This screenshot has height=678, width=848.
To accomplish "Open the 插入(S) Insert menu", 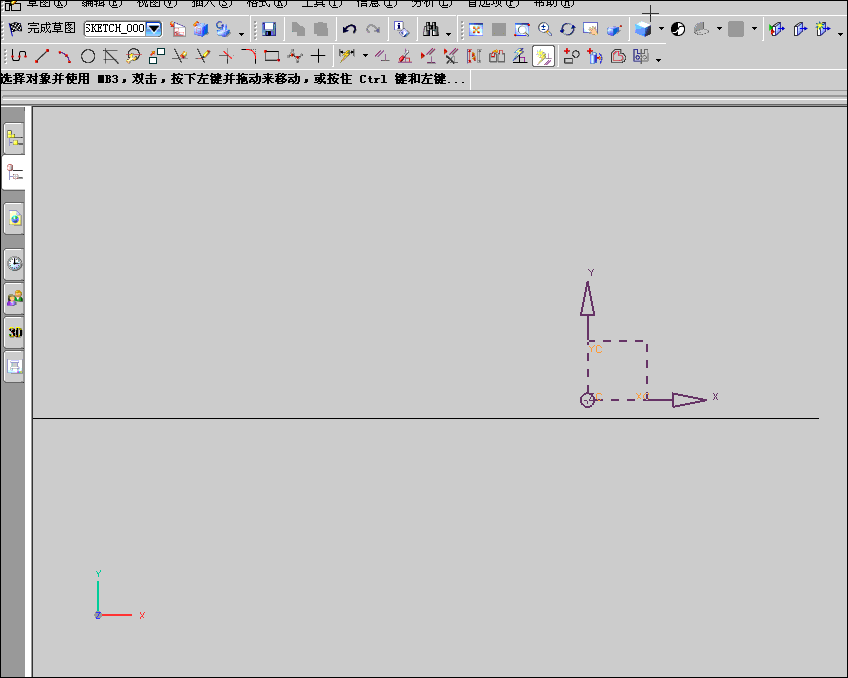I will (211, 3).
